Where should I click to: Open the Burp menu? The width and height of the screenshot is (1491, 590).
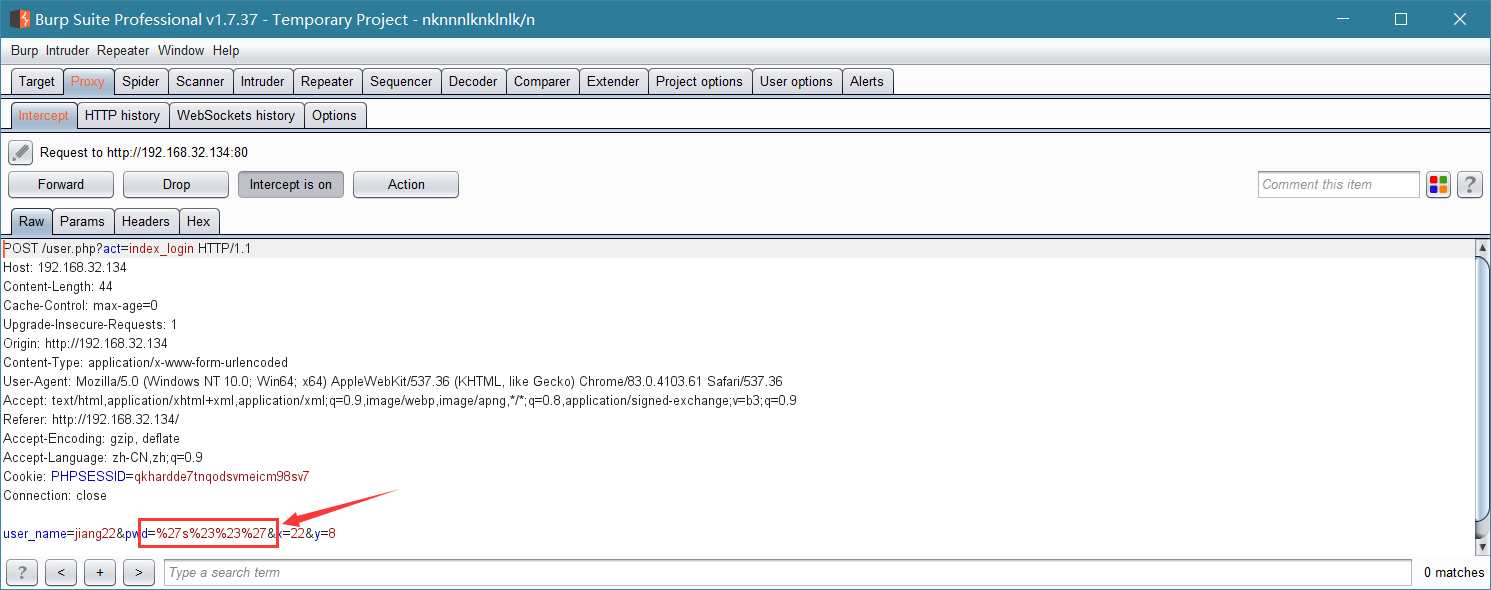coord(24,51)
